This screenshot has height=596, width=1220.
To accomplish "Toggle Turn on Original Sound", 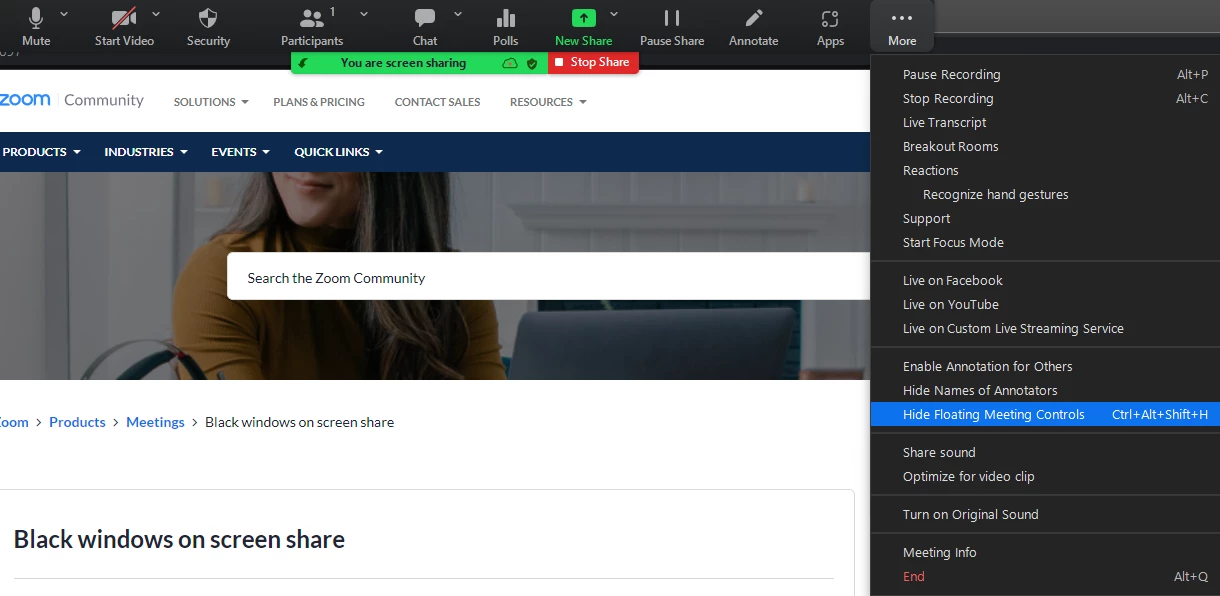I will (x=1045, y=515).
